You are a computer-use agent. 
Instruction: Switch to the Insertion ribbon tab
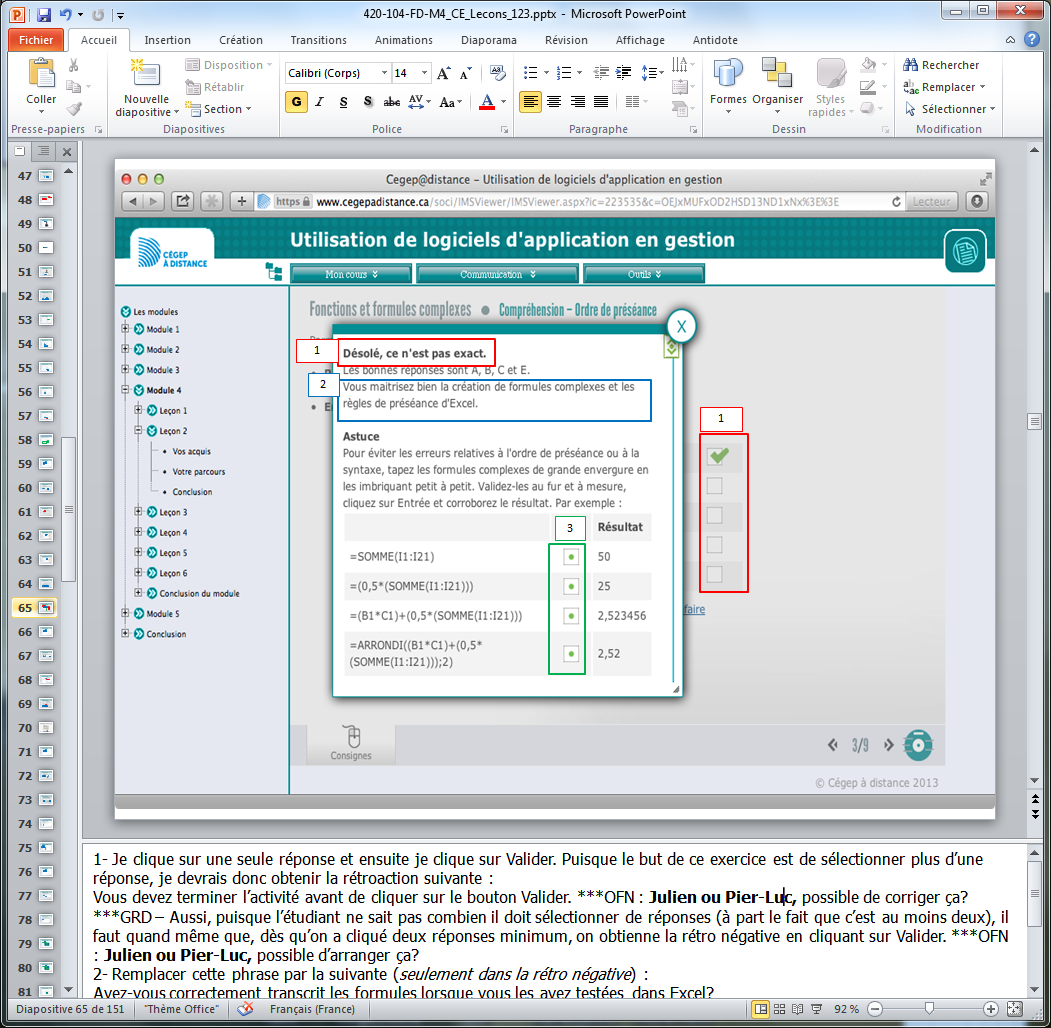point(167,40)
